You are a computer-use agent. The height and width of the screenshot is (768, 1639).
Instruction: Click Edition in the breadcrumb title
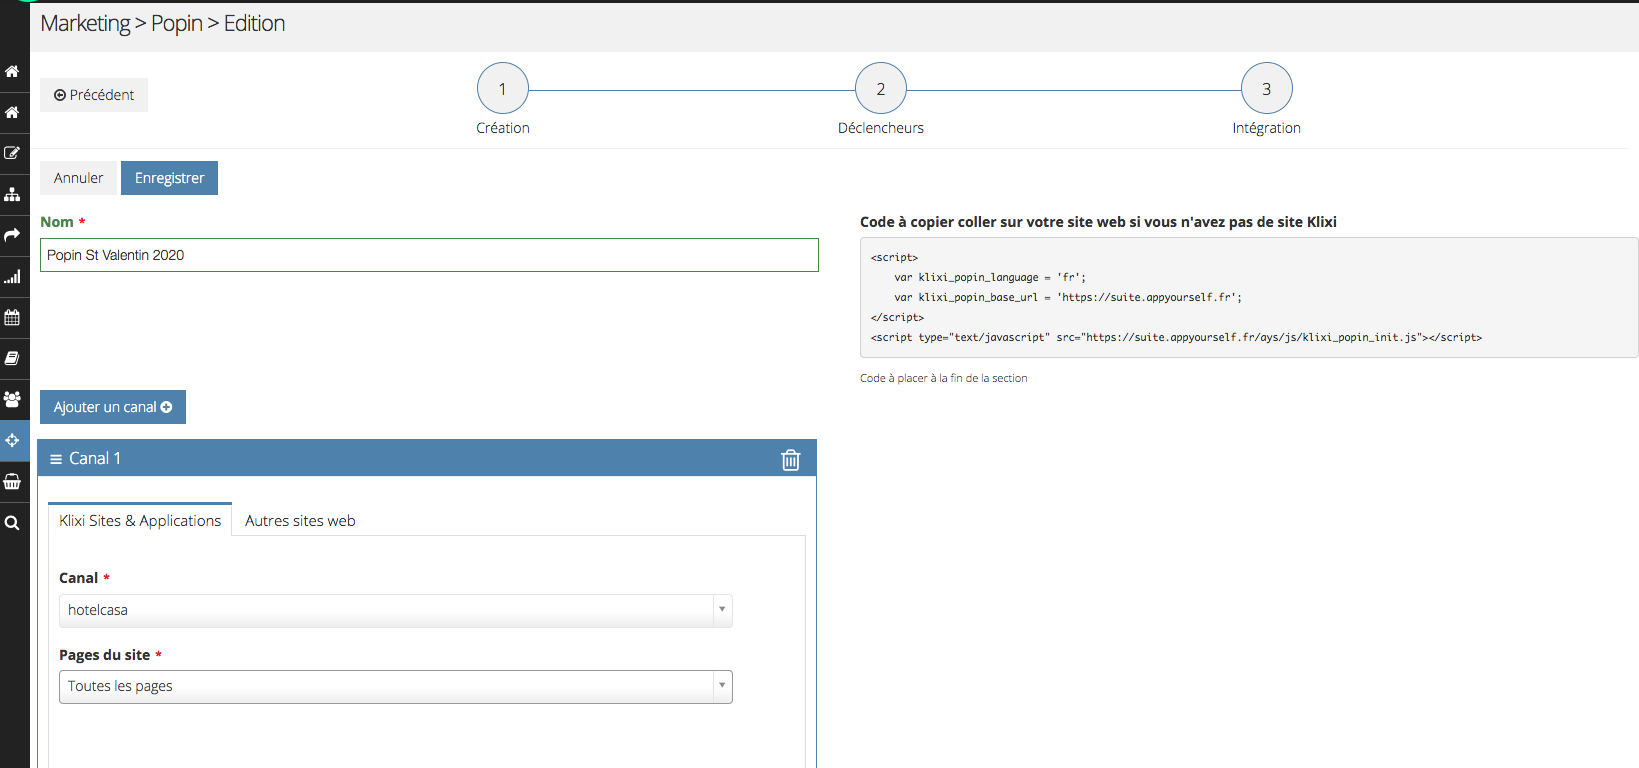point(254,23)
